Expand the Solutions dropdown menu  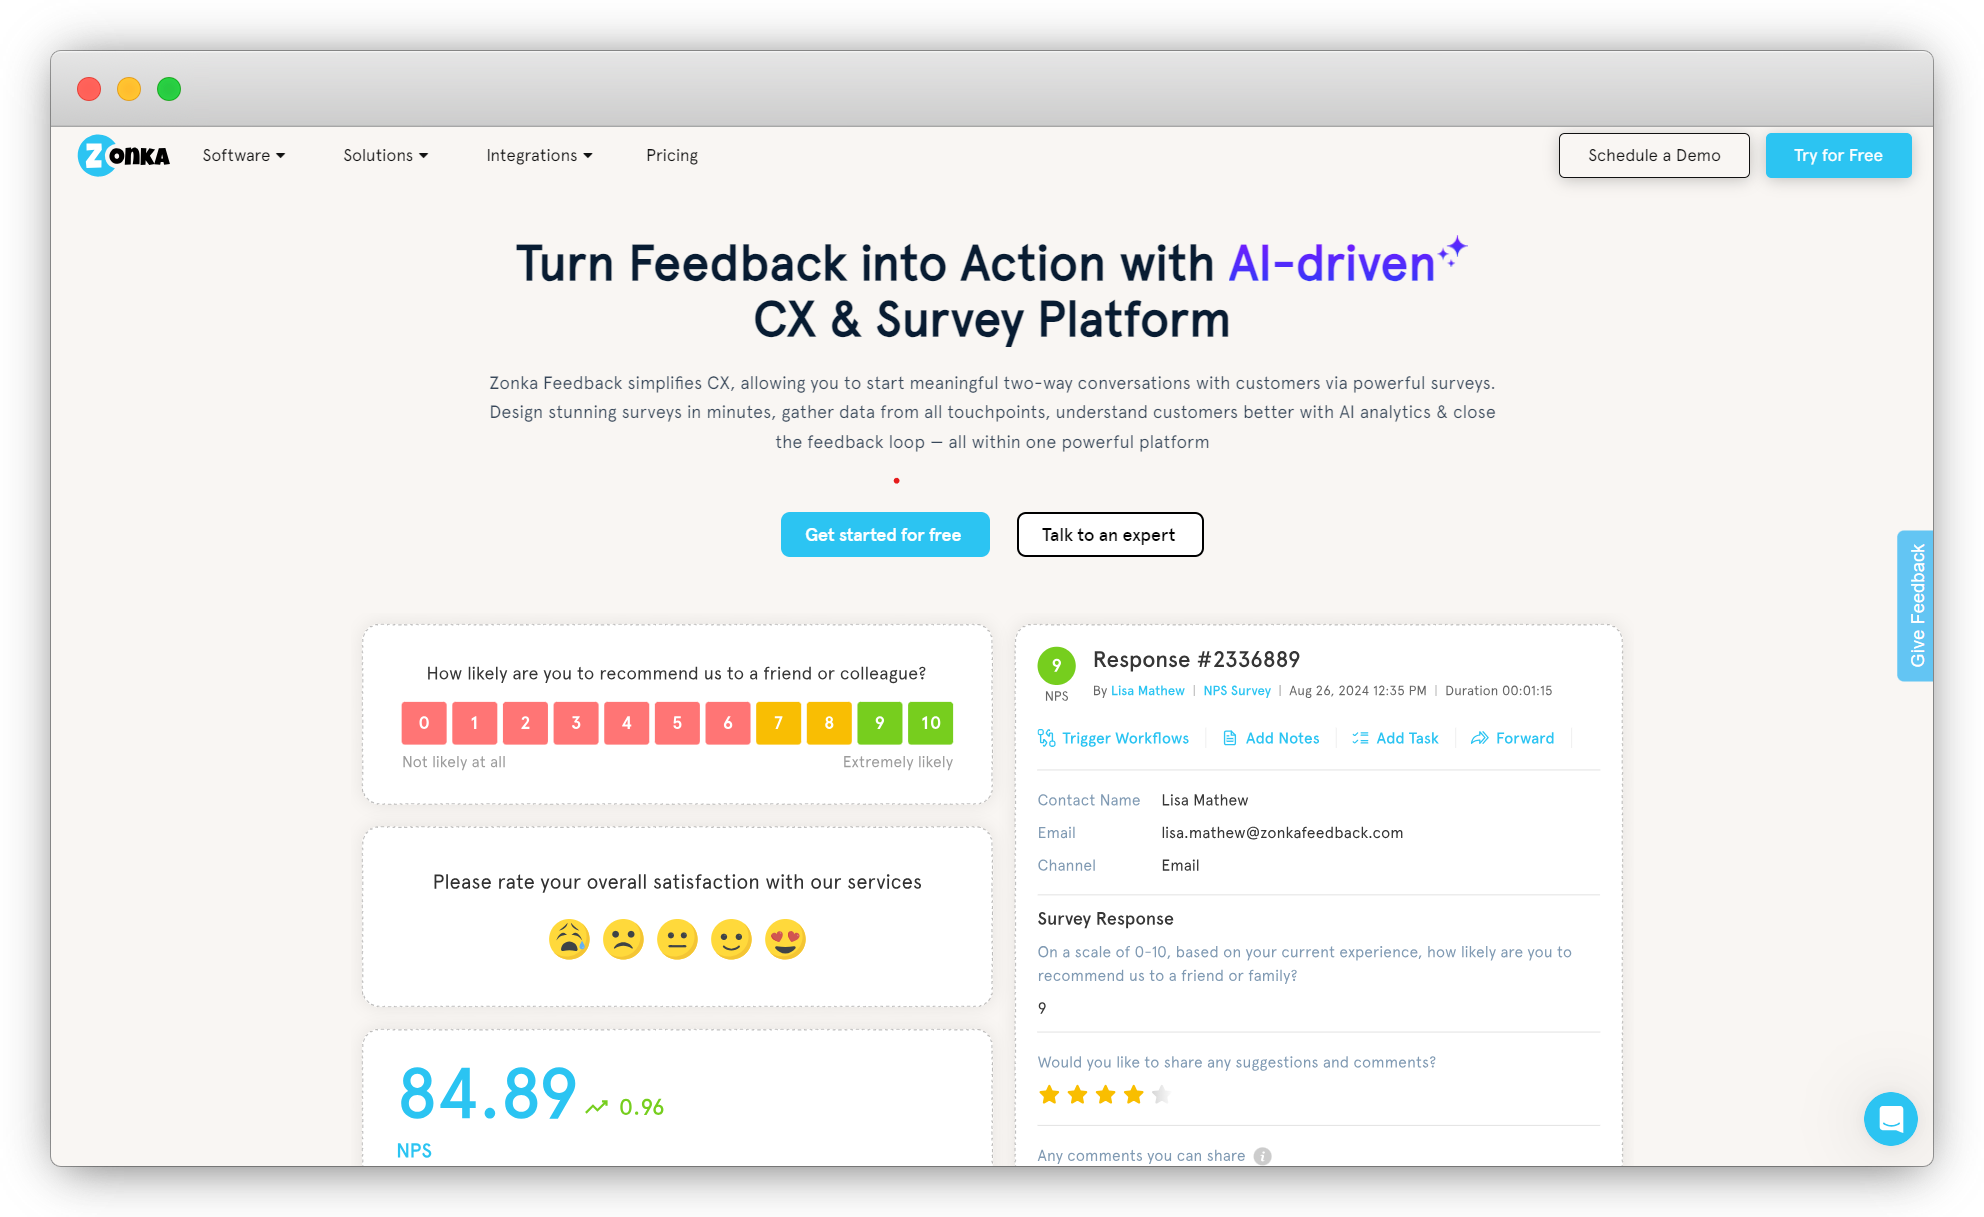[385, 154]
